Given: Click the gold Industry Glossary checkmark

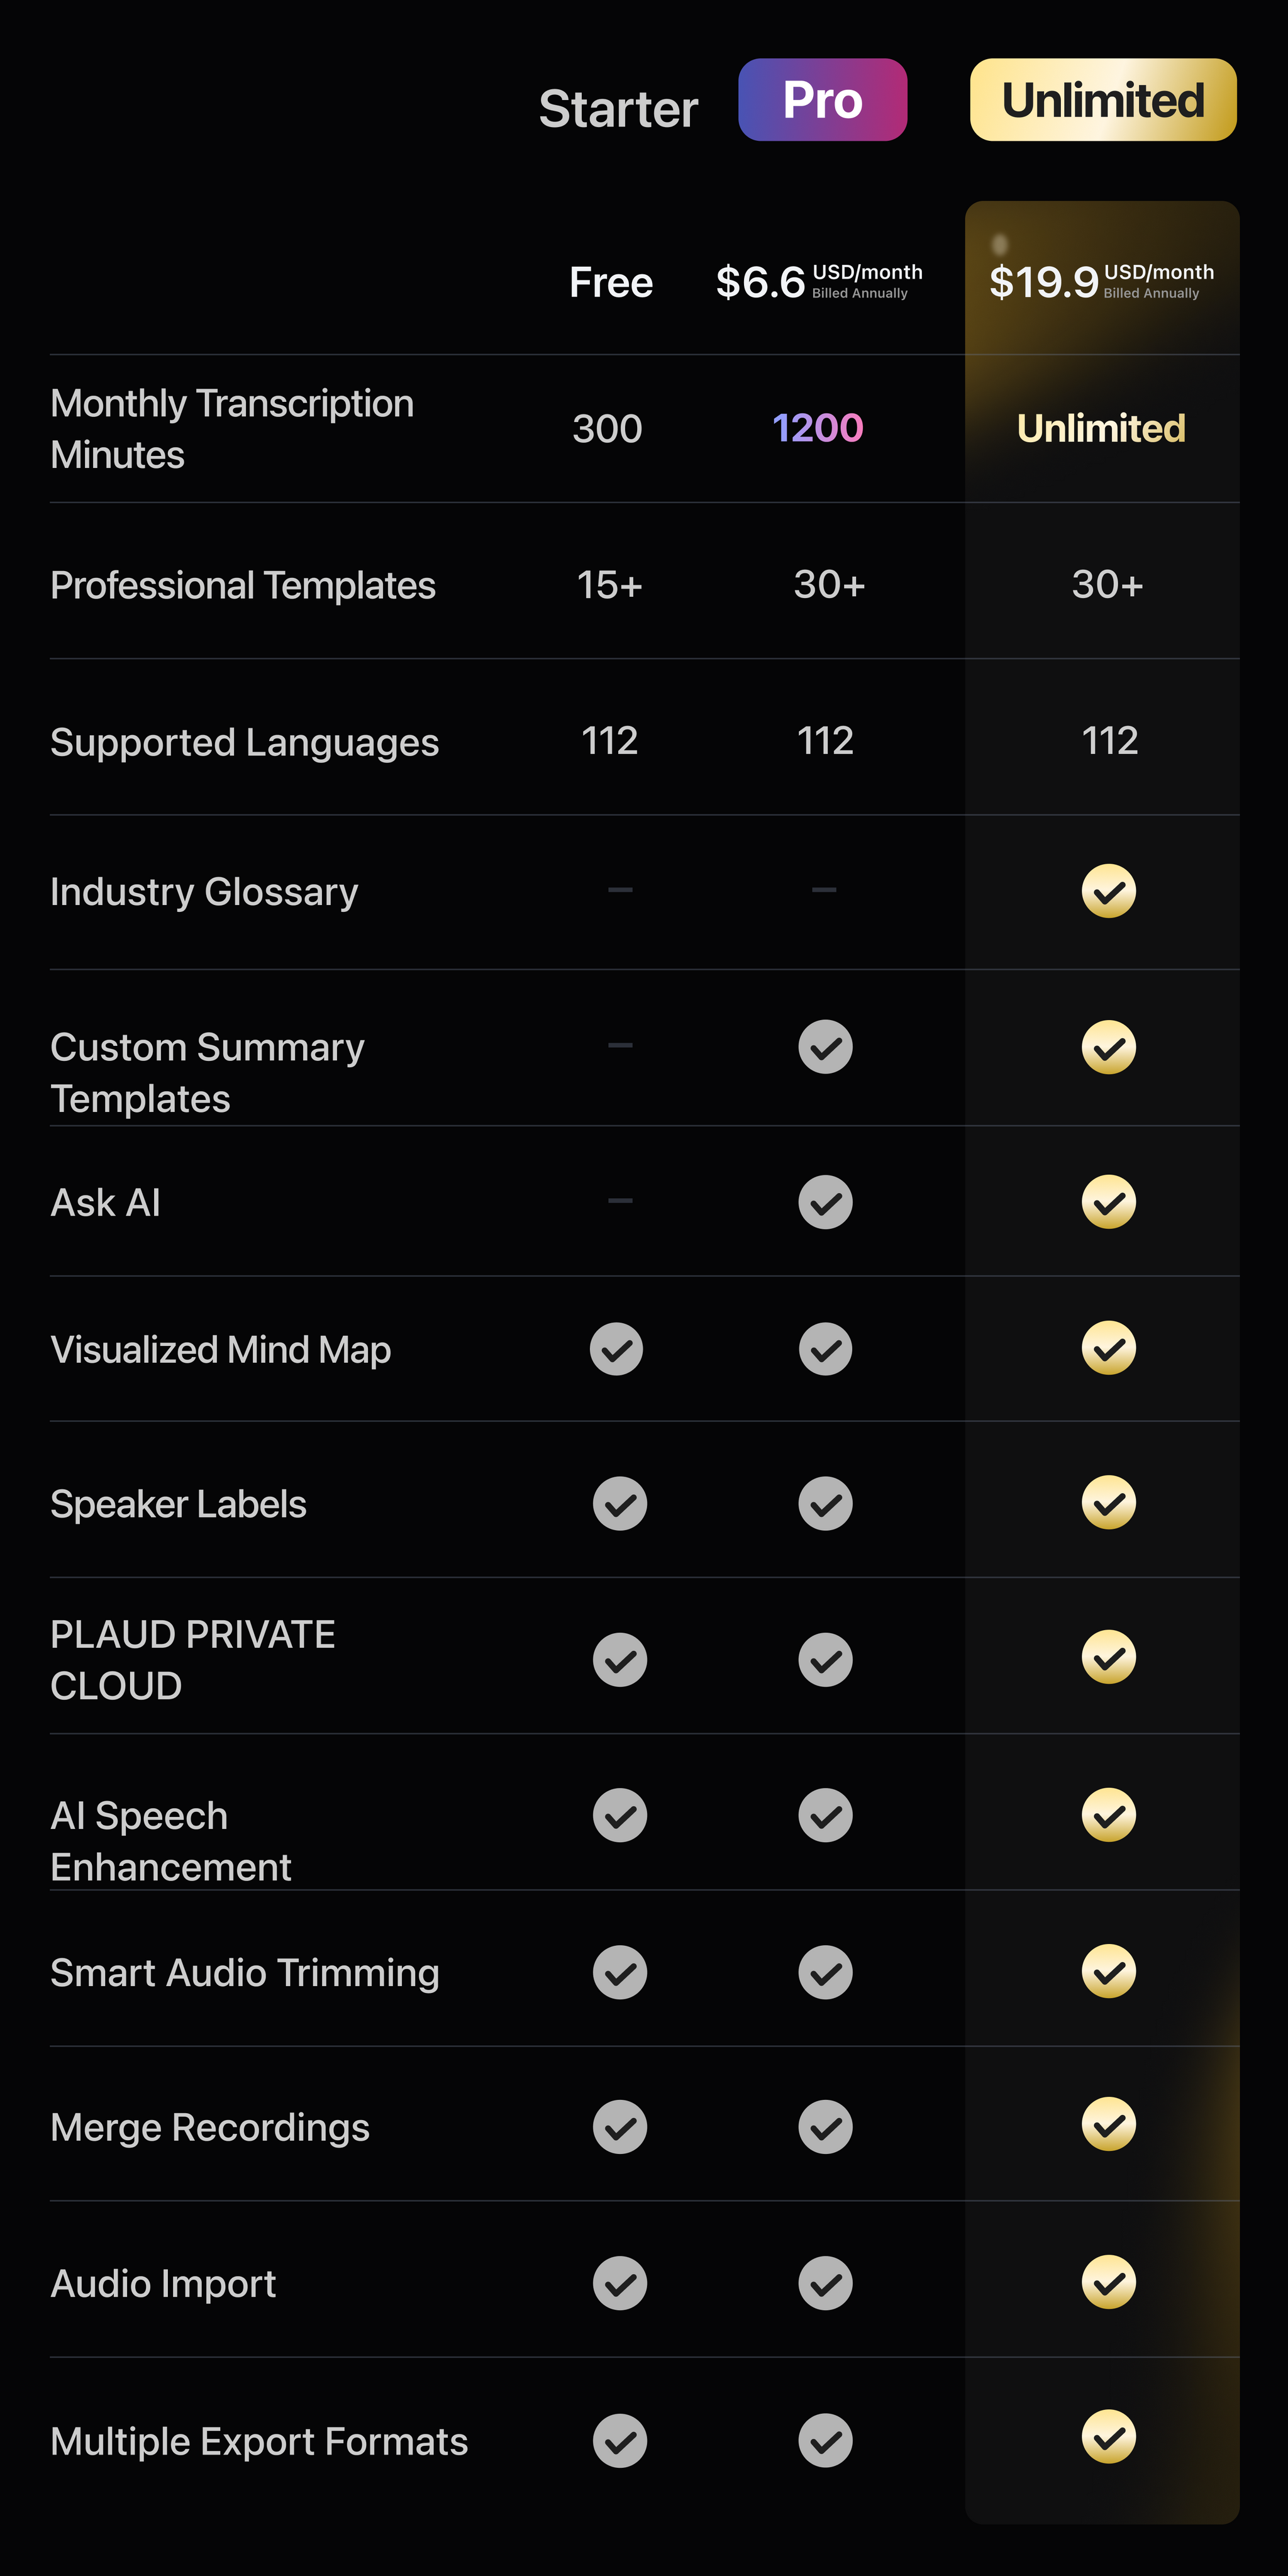Looking at the screenshot, I should coord(1108,891).
